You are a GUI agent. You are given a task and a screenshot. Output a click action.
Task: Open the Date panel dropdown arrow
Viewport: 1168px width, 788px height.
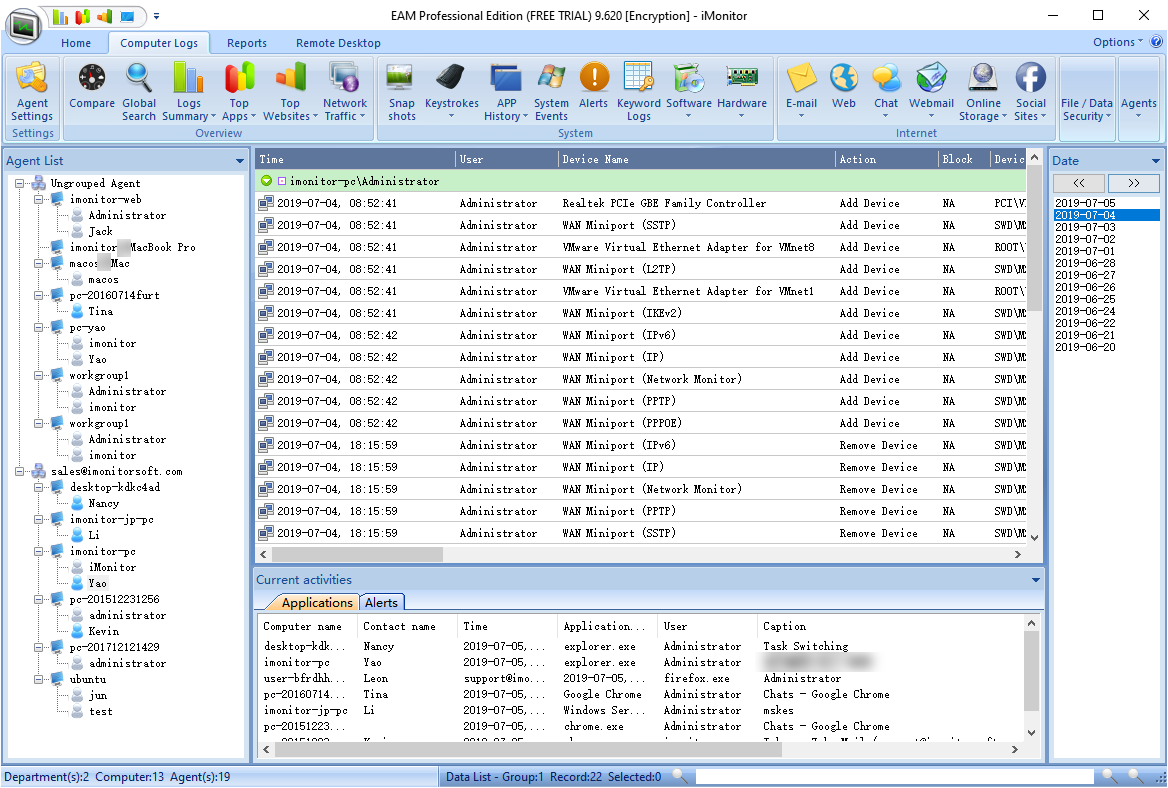[x=1155, y=161]
